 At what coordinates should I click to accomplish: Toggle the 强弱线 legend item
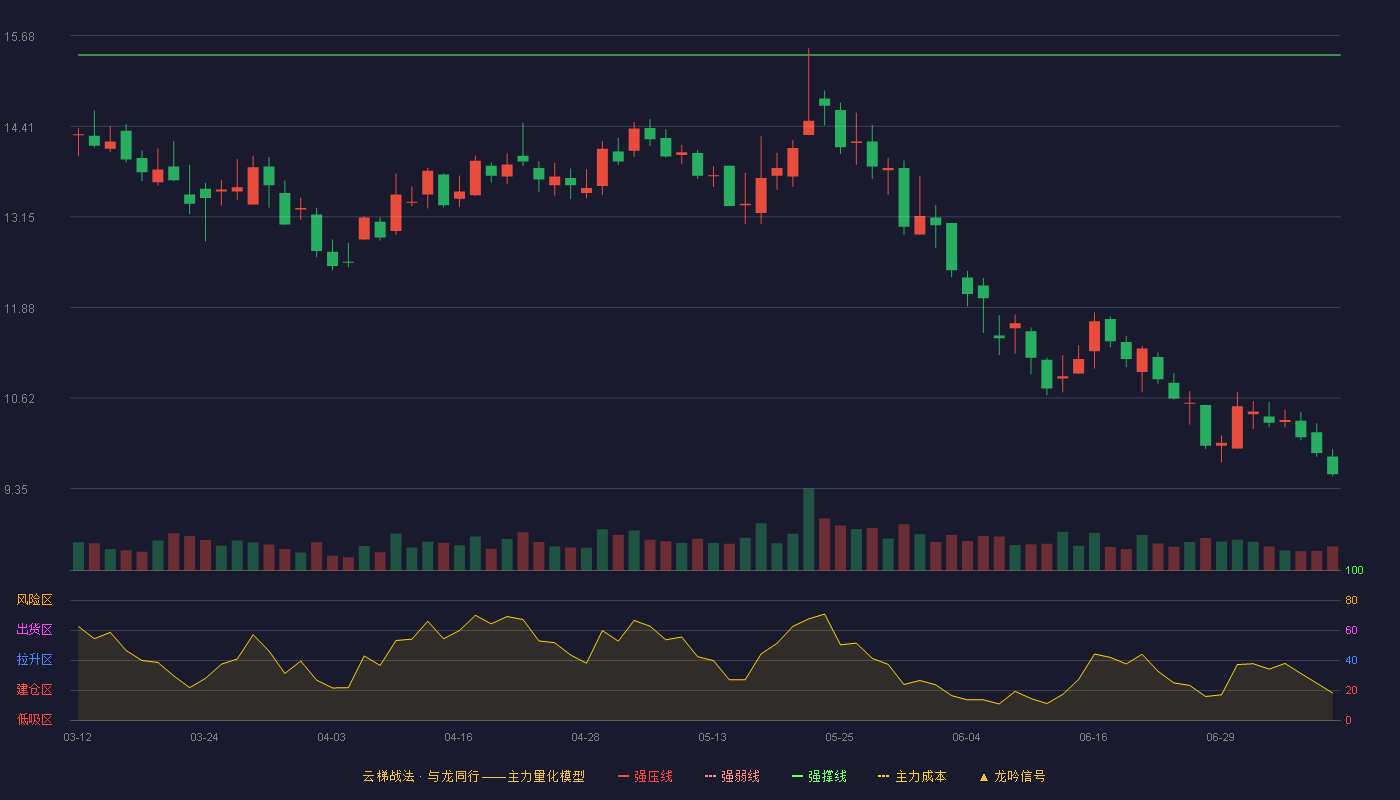point(732,776)
